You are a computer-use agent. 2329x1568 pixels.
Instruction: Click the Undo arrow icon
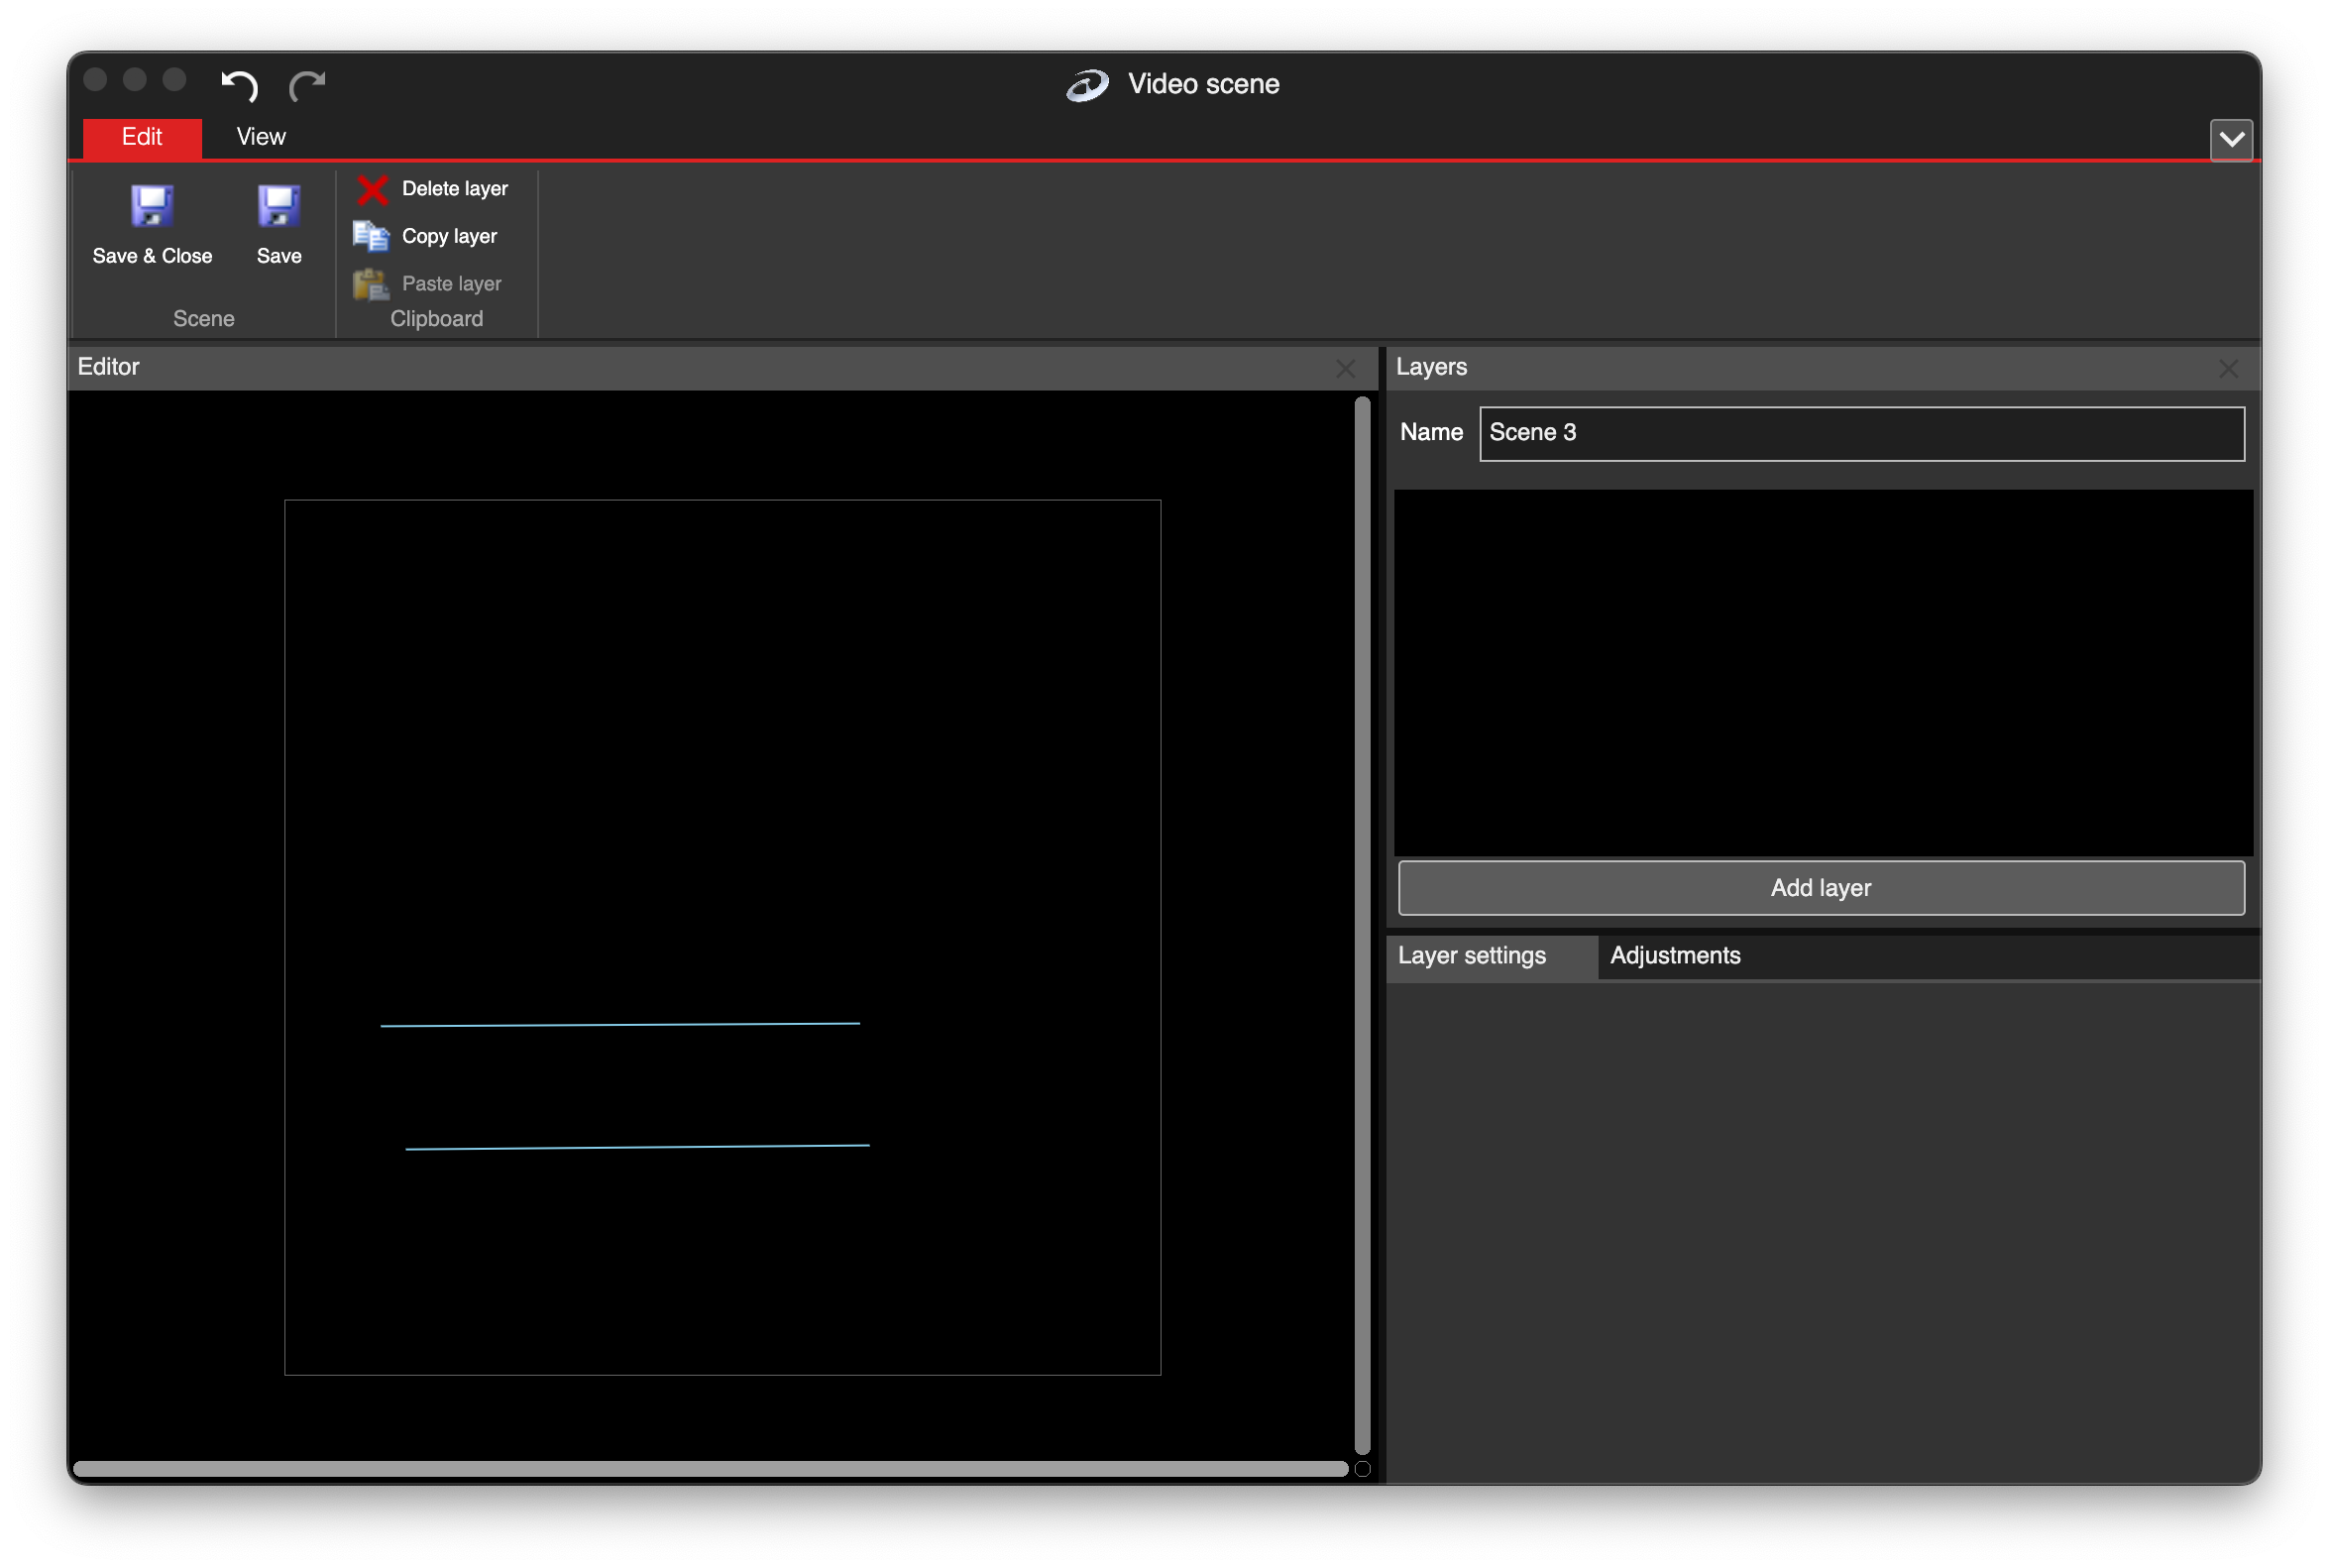pos(239,85)
